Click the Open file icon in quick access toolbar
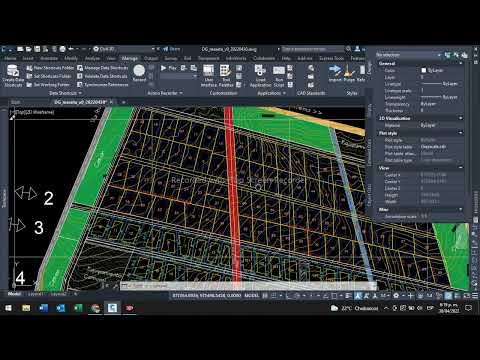The height and width of the screenshot is (360, 480). (x=29, y=49)
